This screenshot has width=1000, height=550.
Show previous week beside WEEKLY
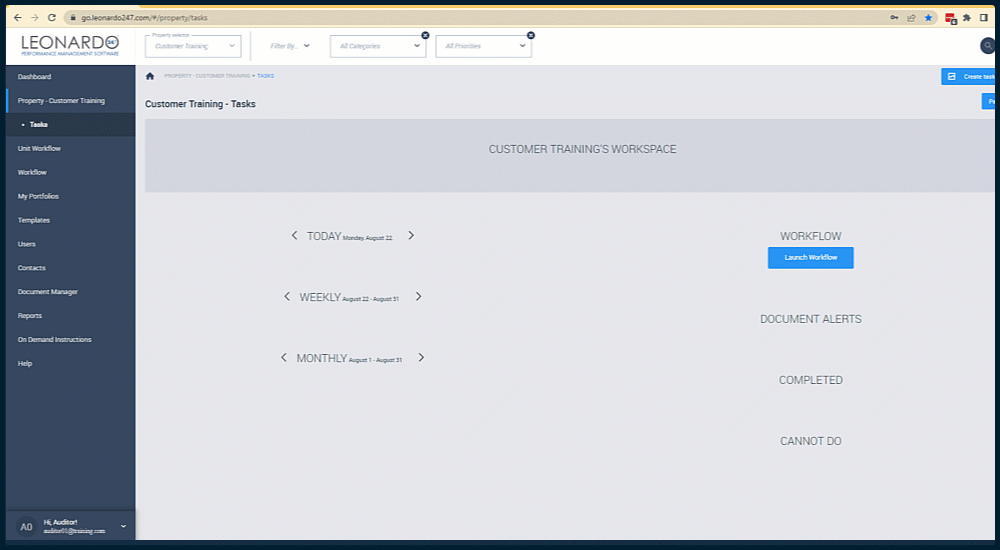(287, 297)
